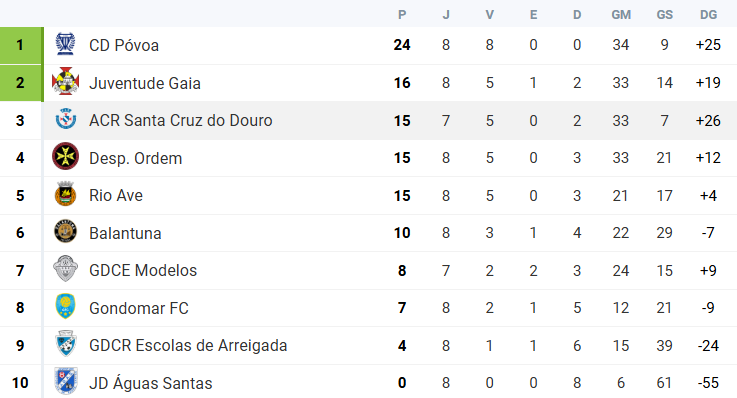Viewport: 737px width, 398px height.
Task: Open the Juventude Gaia team page
Action: [145, 83]
